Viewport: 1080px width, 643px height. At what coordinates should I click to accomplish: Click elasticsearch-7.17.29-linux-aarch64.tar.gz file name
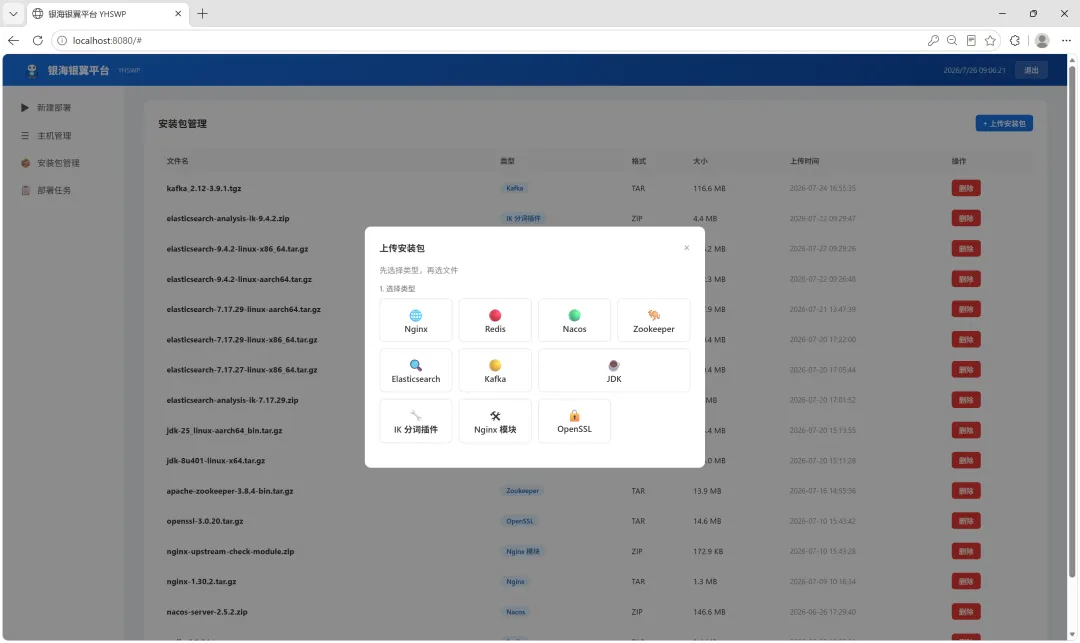click(243, 309)
